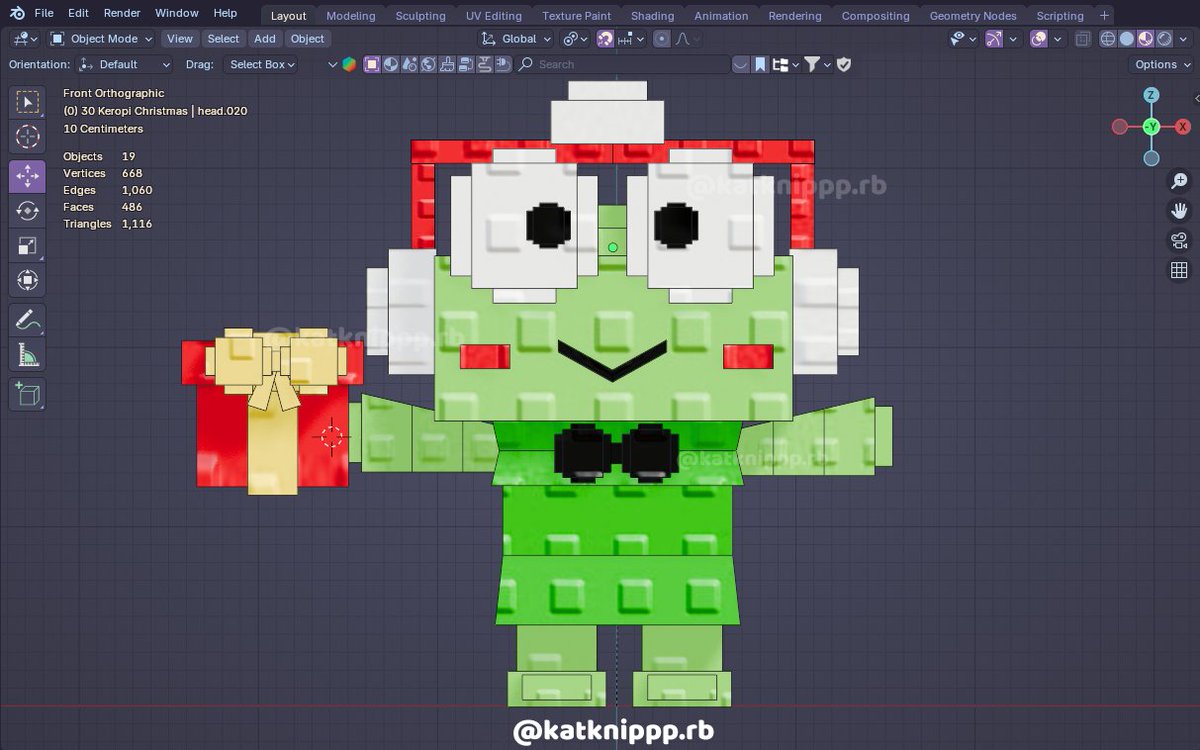
Task: Switch perspective/orthographic with grid icon
Action: pyautogui.click(x=1179, y=271)
